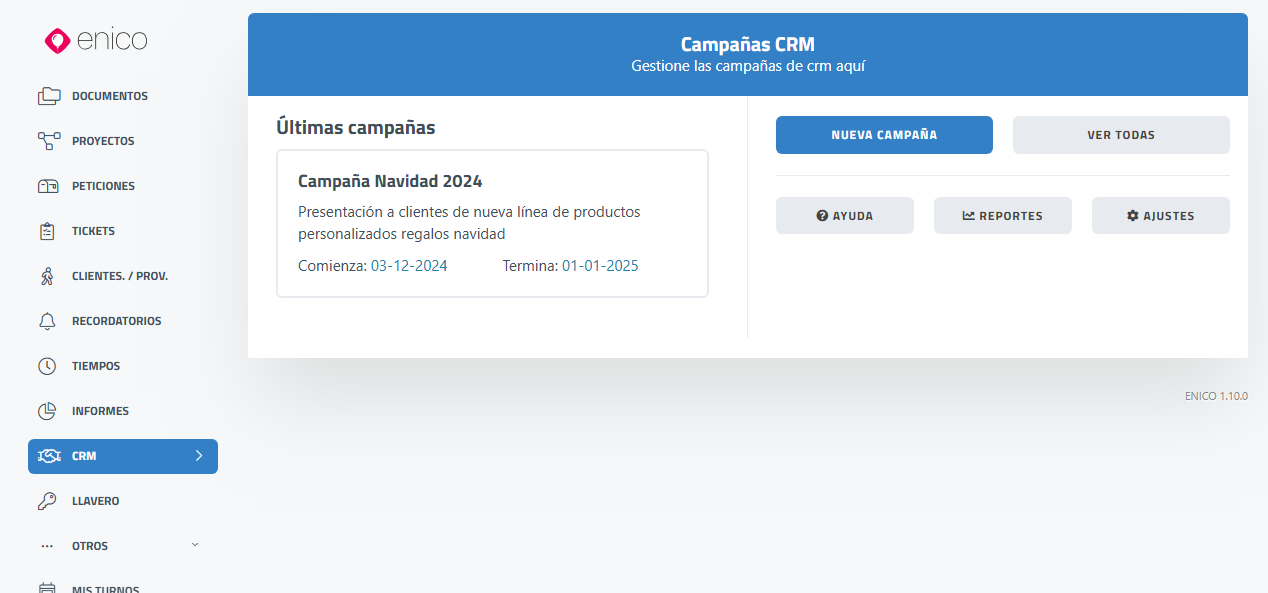
Task: Expand the CRM submenu chevron
Action: [x=198, y=456]
